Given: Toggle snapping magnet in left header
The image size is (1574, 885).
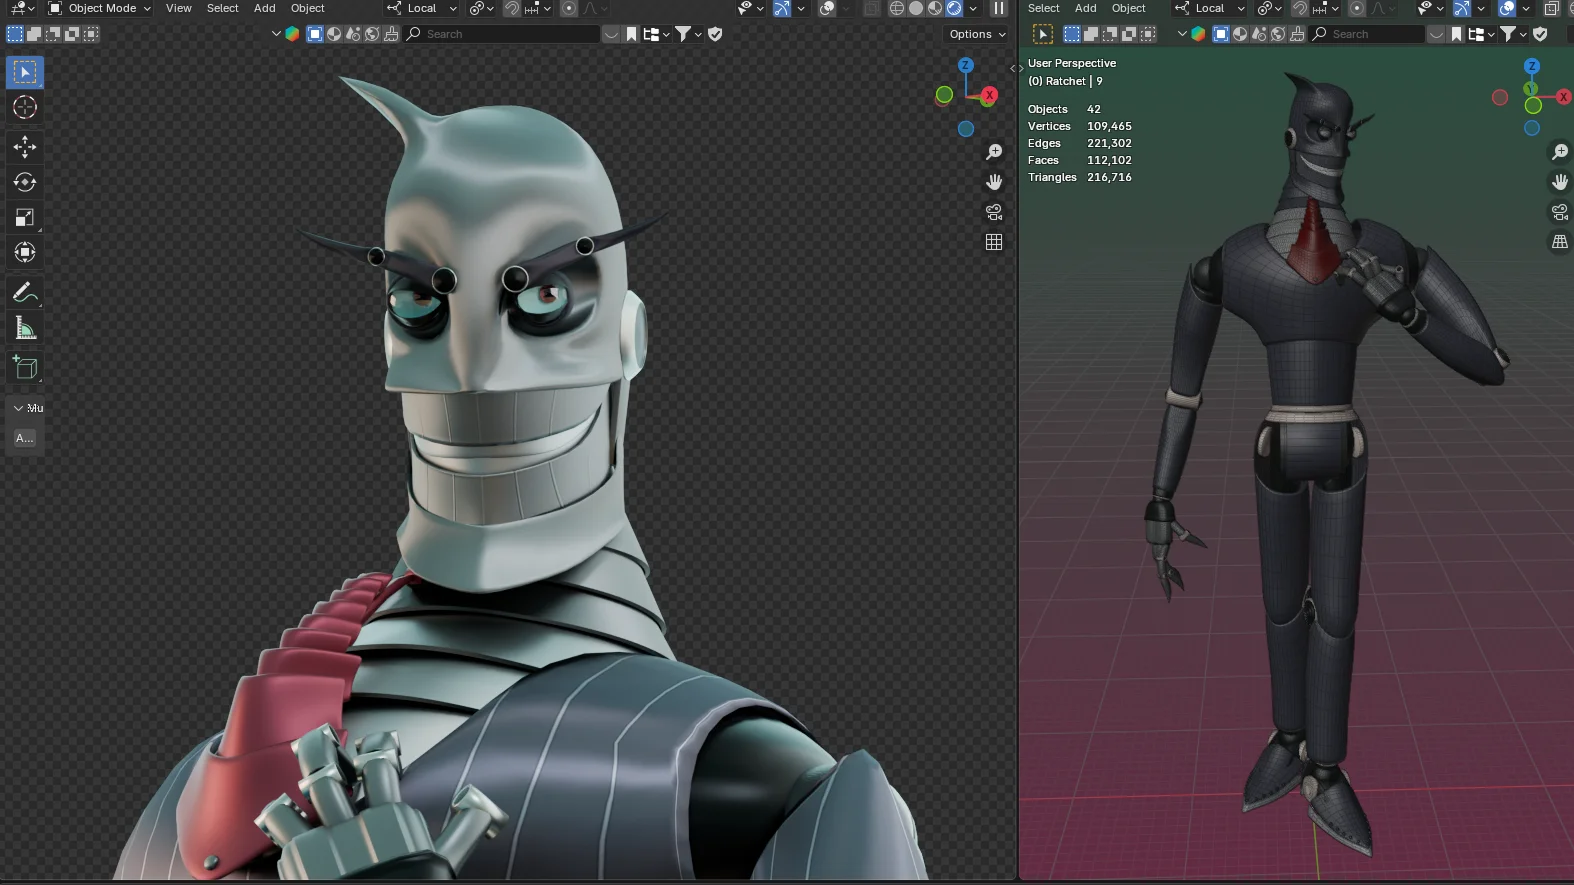Looking at the screenshot, I should (512, 8).
